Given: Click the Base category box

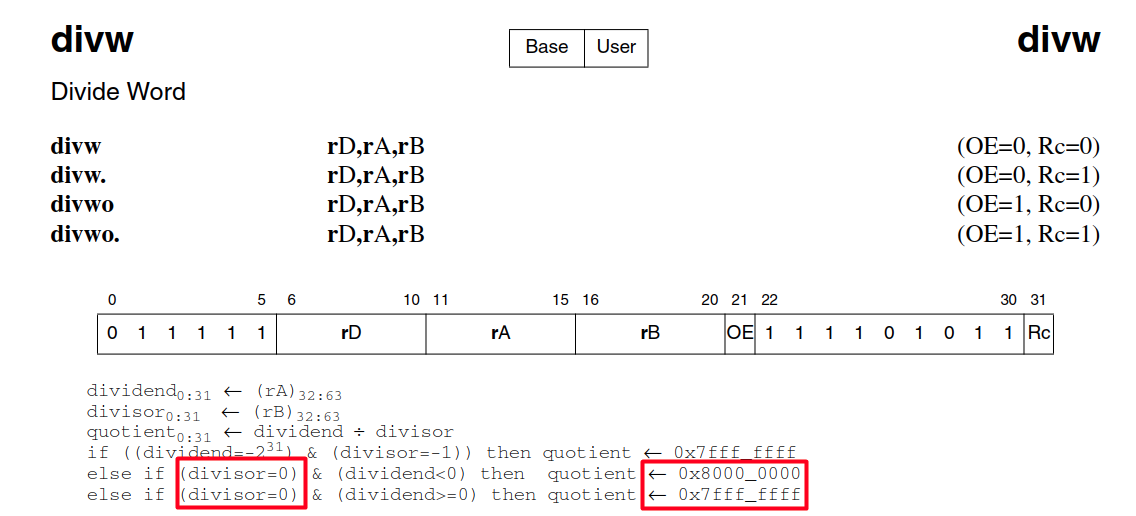Looking at the screenshot, I should point(546,48).
